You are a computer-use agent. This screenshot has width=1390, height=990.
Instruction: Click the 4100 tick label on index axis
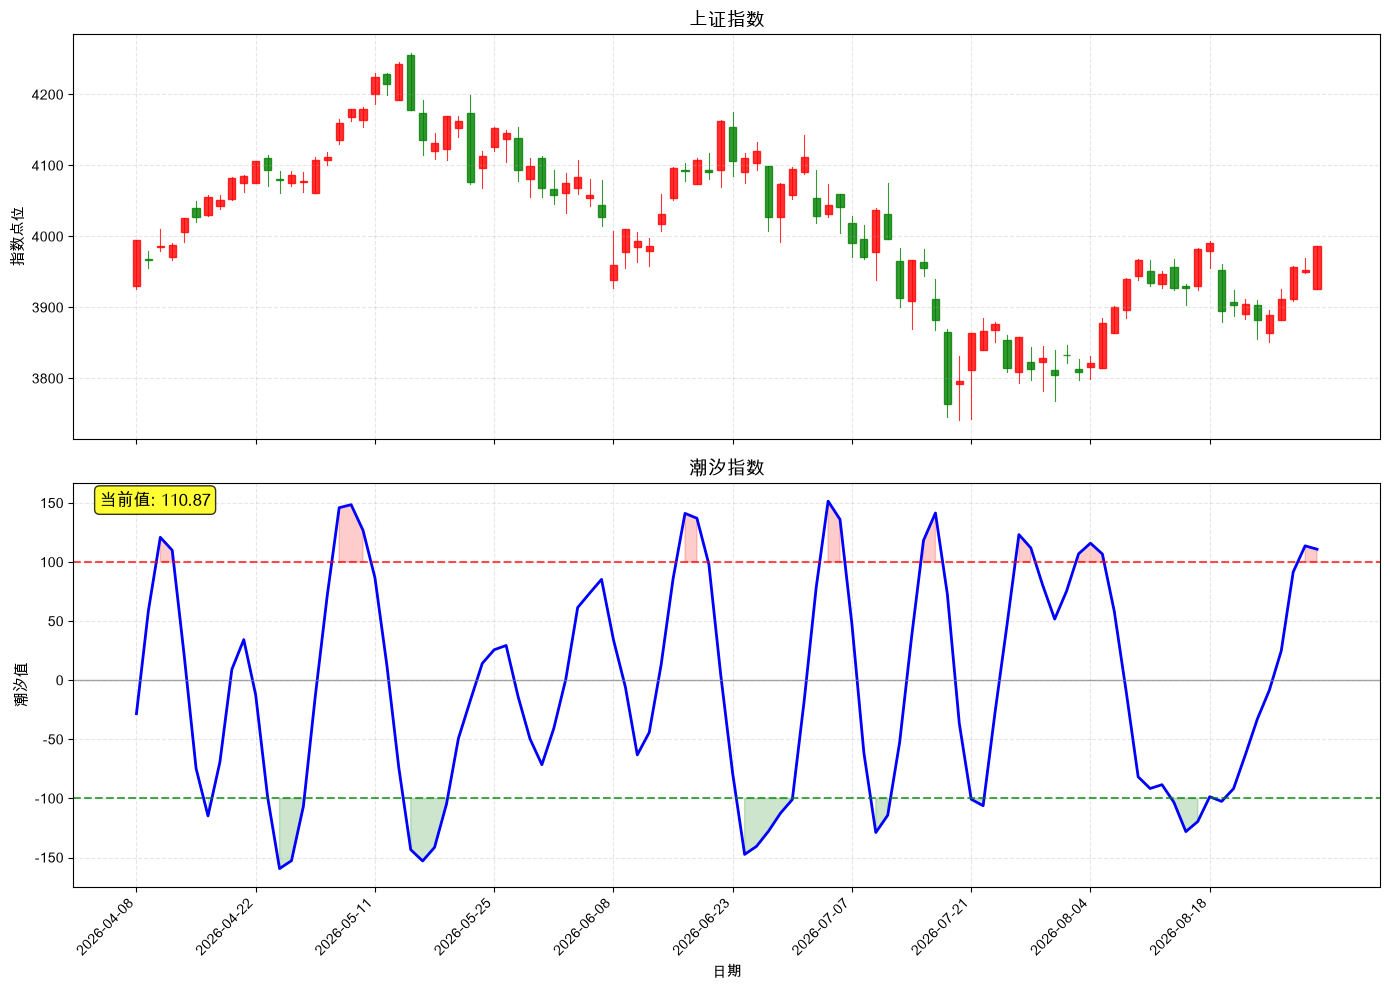[47, 166]
